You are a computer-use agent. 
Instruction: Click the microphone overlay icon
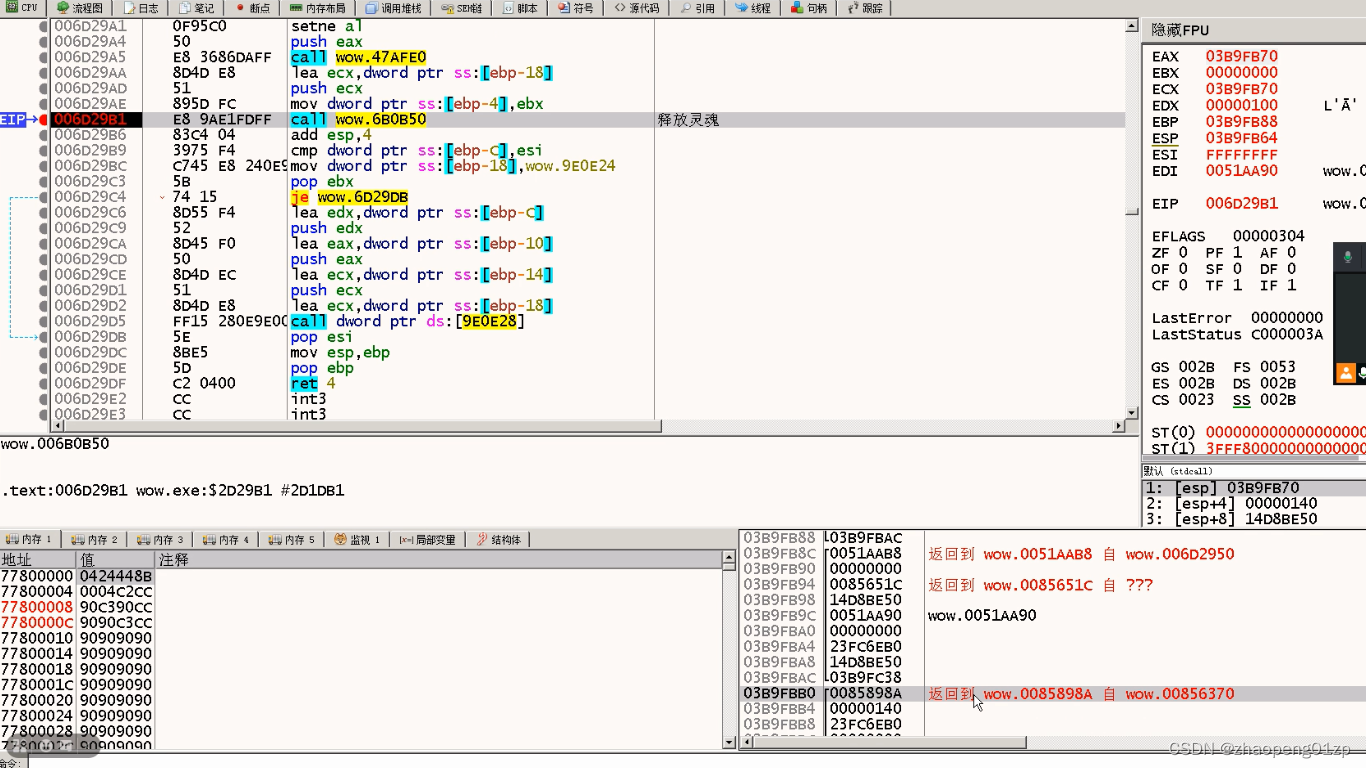pyautogui.click(x=1347, y=257)
